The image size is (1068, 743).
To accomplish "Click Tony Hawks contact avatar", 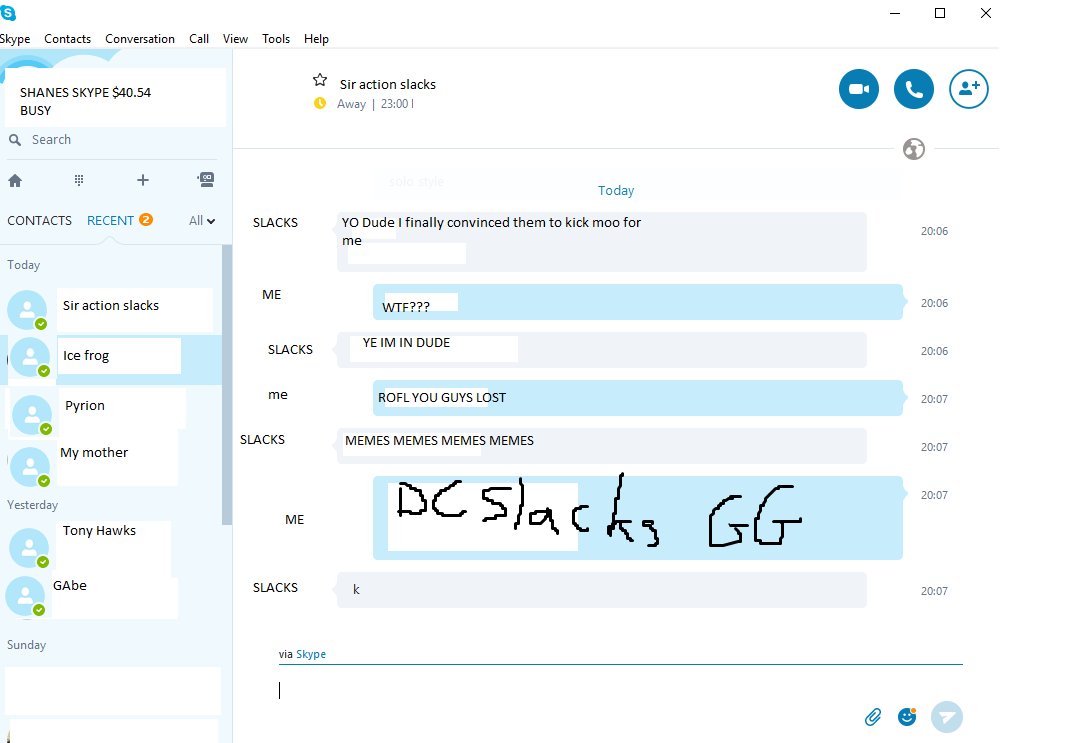I will (x=29, y=548).
